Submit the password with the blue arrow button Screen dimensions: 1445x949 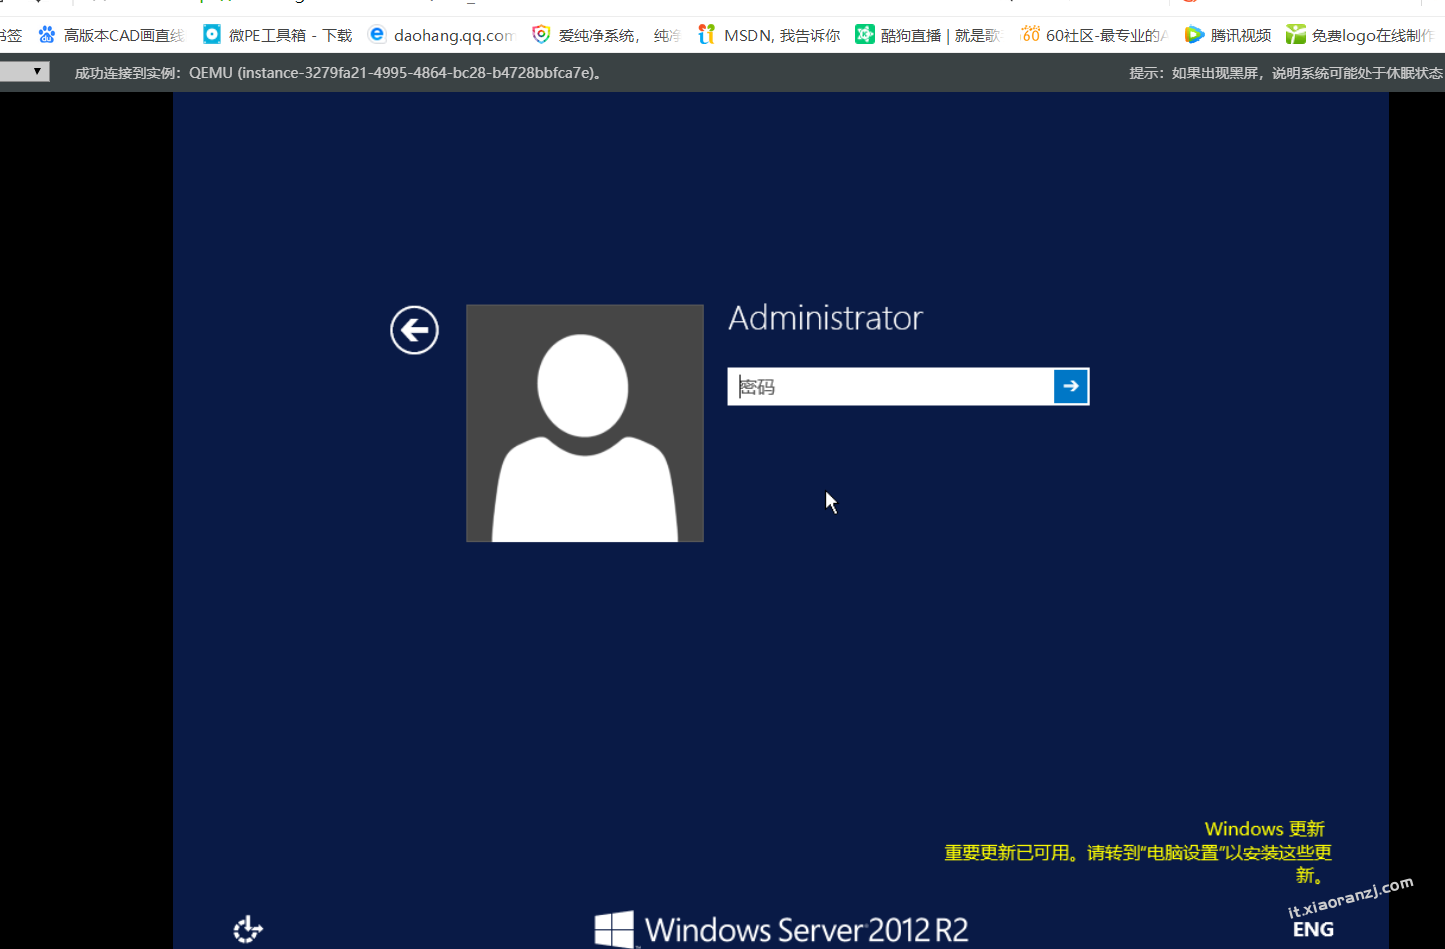click(x=1071, y=387)
